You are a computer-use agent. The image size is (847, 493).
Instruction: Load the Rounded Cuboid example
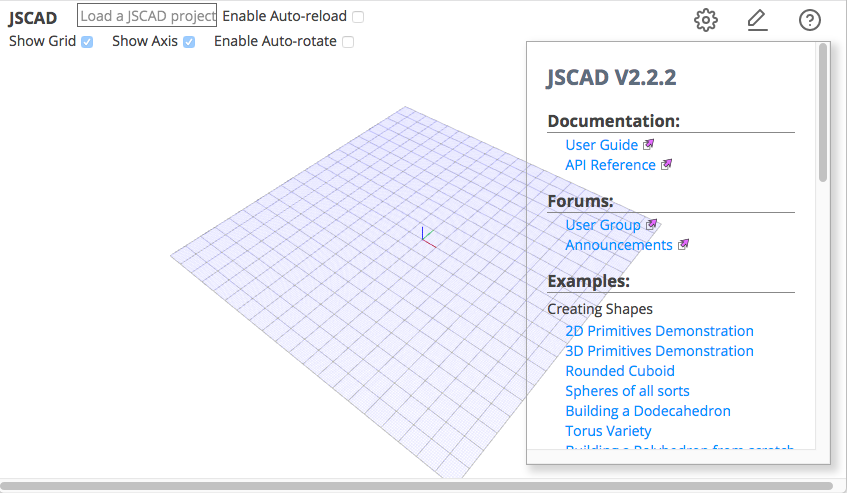click(620, 371)
